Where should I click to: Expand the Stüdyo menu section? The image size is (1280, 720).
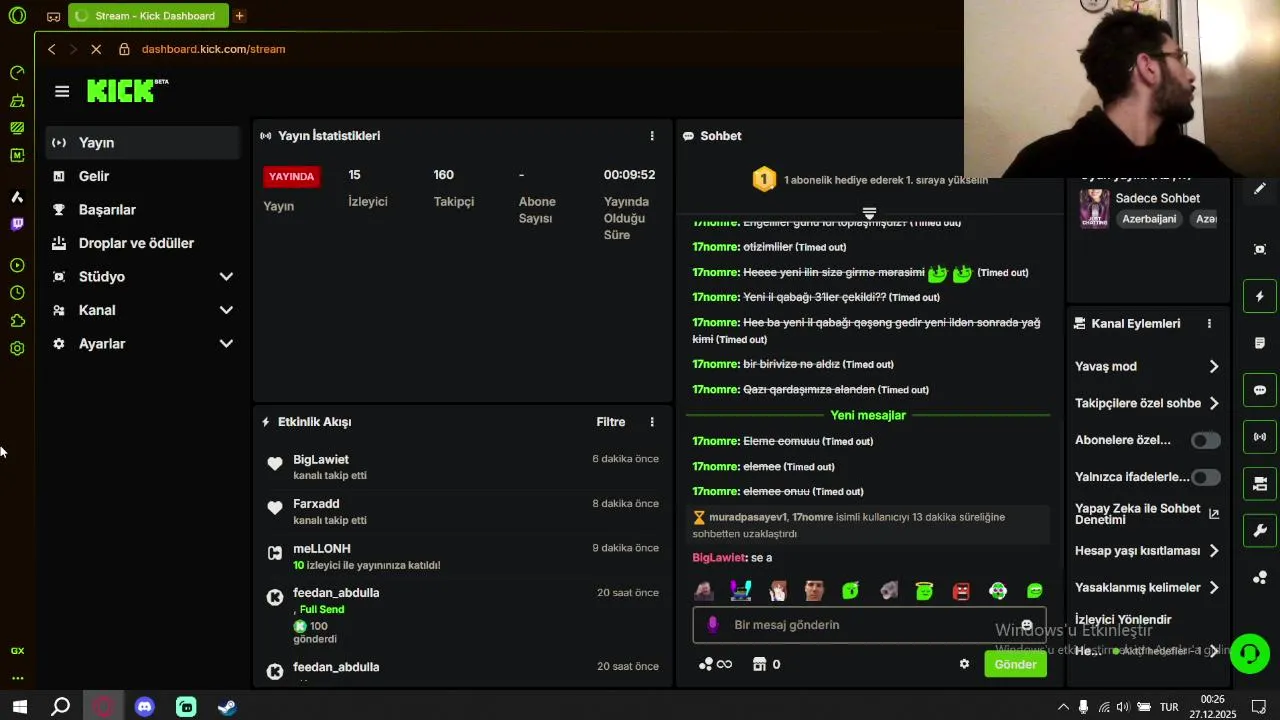coord(143,277)
